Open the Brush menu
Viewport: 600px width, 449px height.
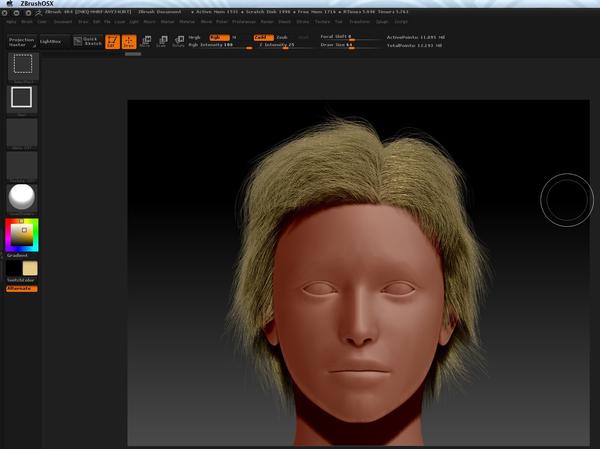(27, 20)
